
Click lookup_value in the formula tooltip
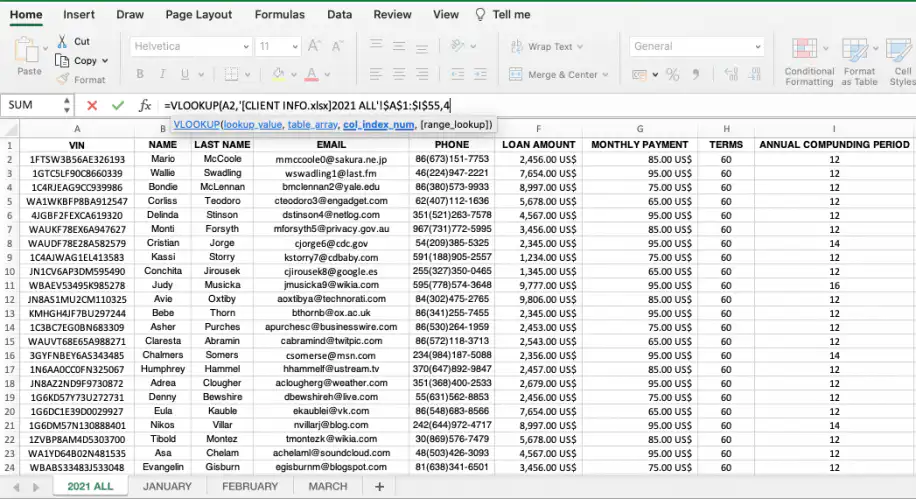pos(253,124)
